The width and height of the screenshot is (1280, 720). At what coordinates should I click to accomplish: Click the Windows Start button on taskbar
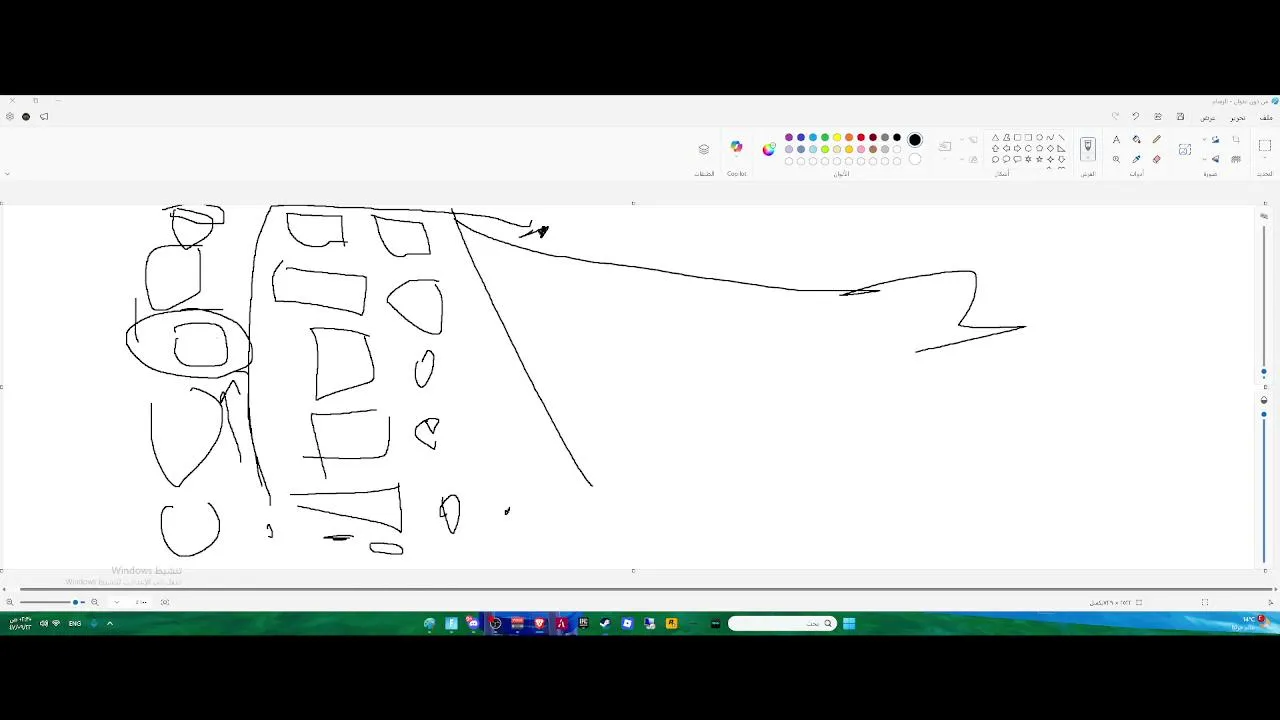tap(849, 624)
